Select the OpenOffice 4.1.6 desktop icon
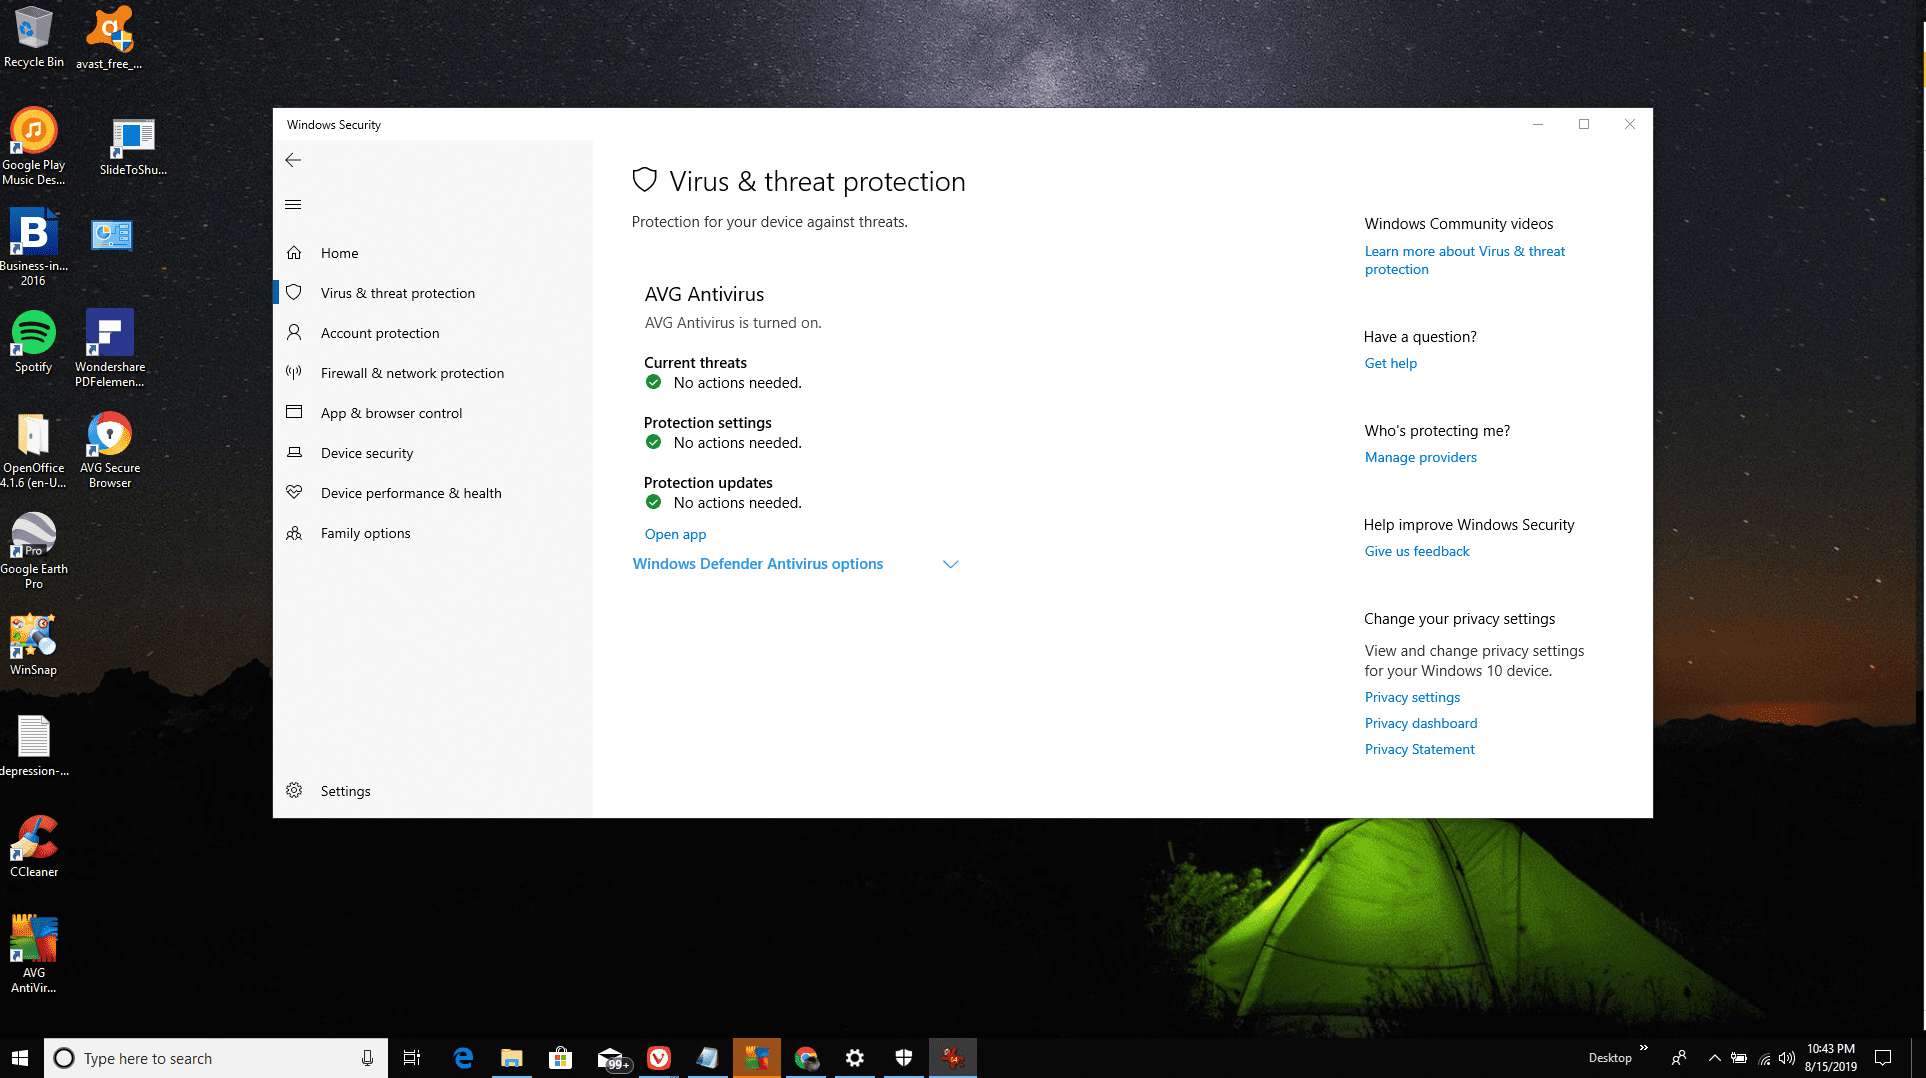 (34, 450)
